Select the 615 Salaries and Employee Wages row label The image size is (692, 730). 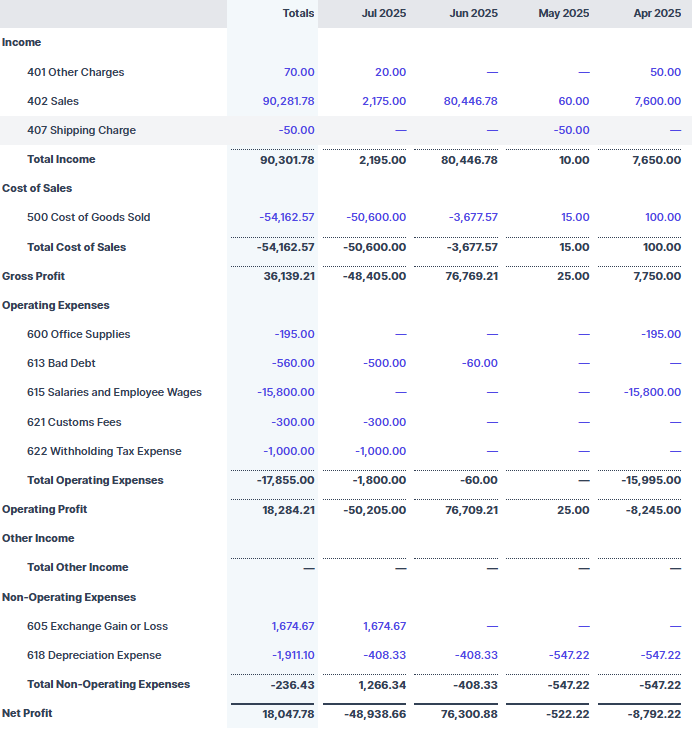tap(114, 392)
